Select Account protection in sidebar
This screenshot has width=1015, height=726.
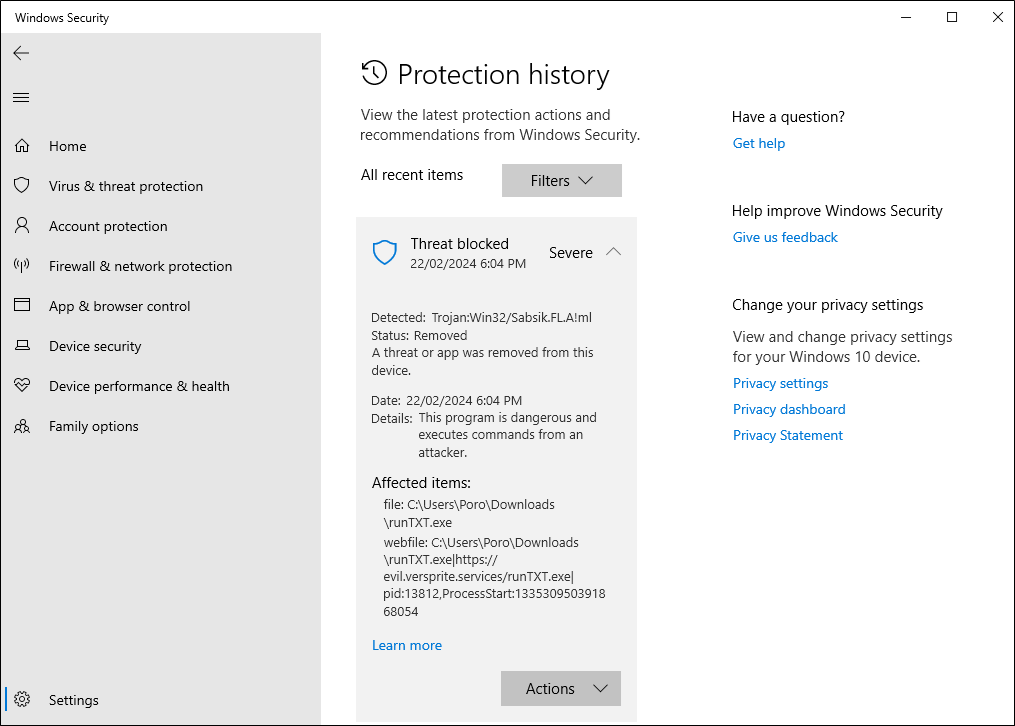[x=108, y=226]
